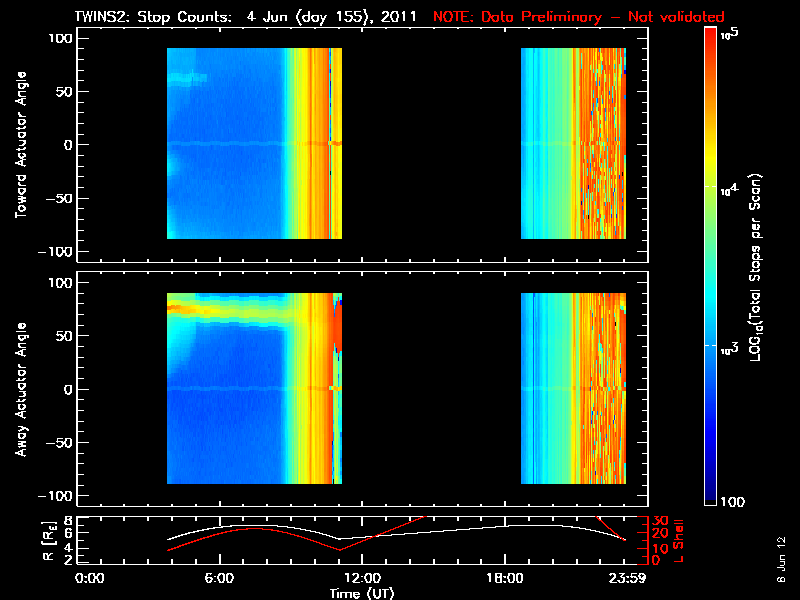This screenshot has width=800, height=600.
Task: Click the color bar legend
Action: click(x=711, y=266)
